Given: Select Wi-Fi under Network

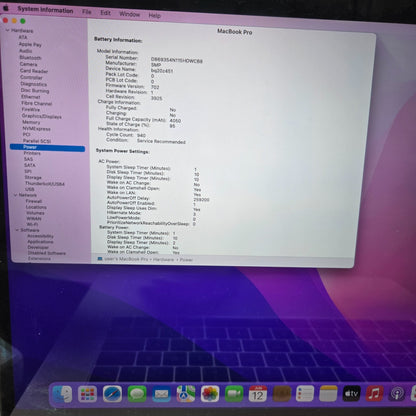Looking at the screenshot, I should pos(32,224).
